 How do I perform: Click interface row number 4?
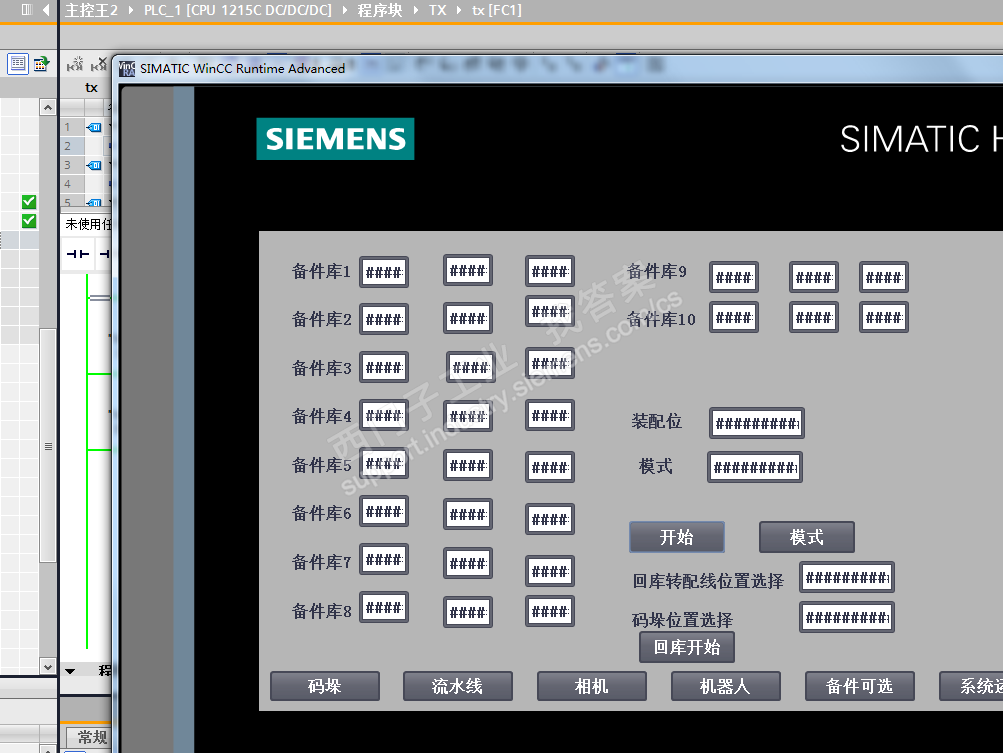[x=67, y=184]
